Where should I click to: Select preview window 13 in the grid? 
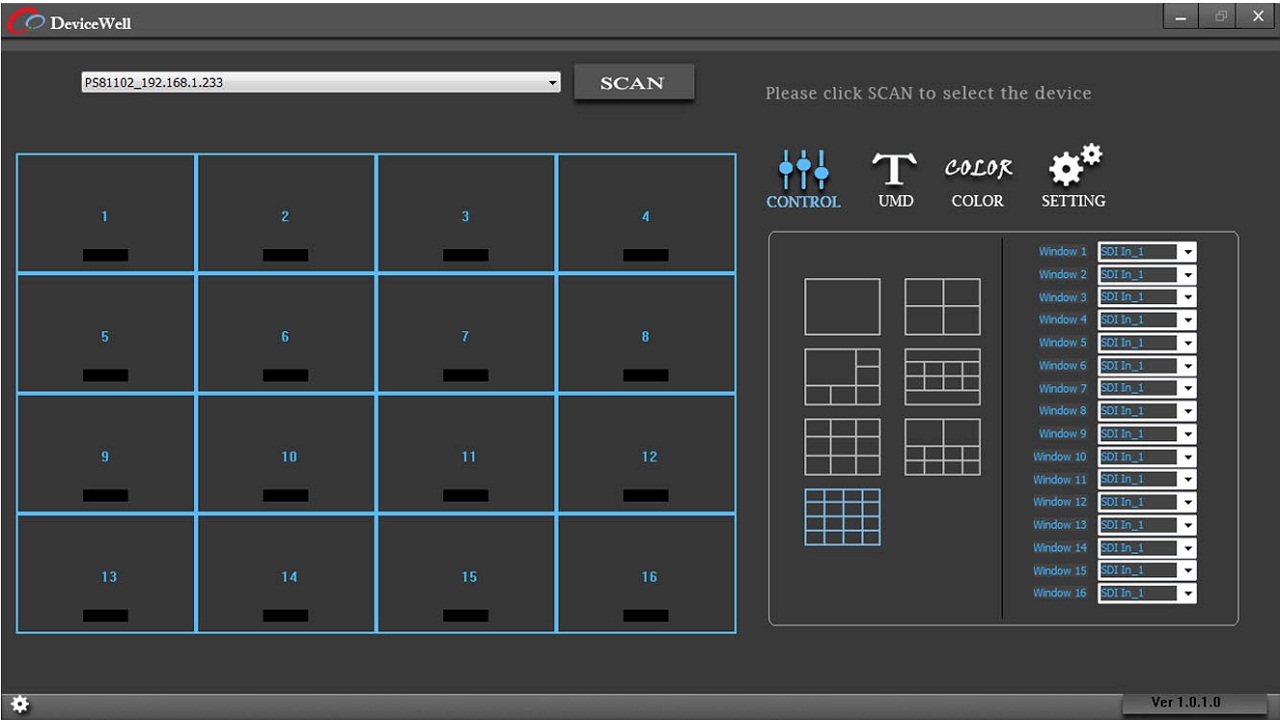tap(106, 573)
